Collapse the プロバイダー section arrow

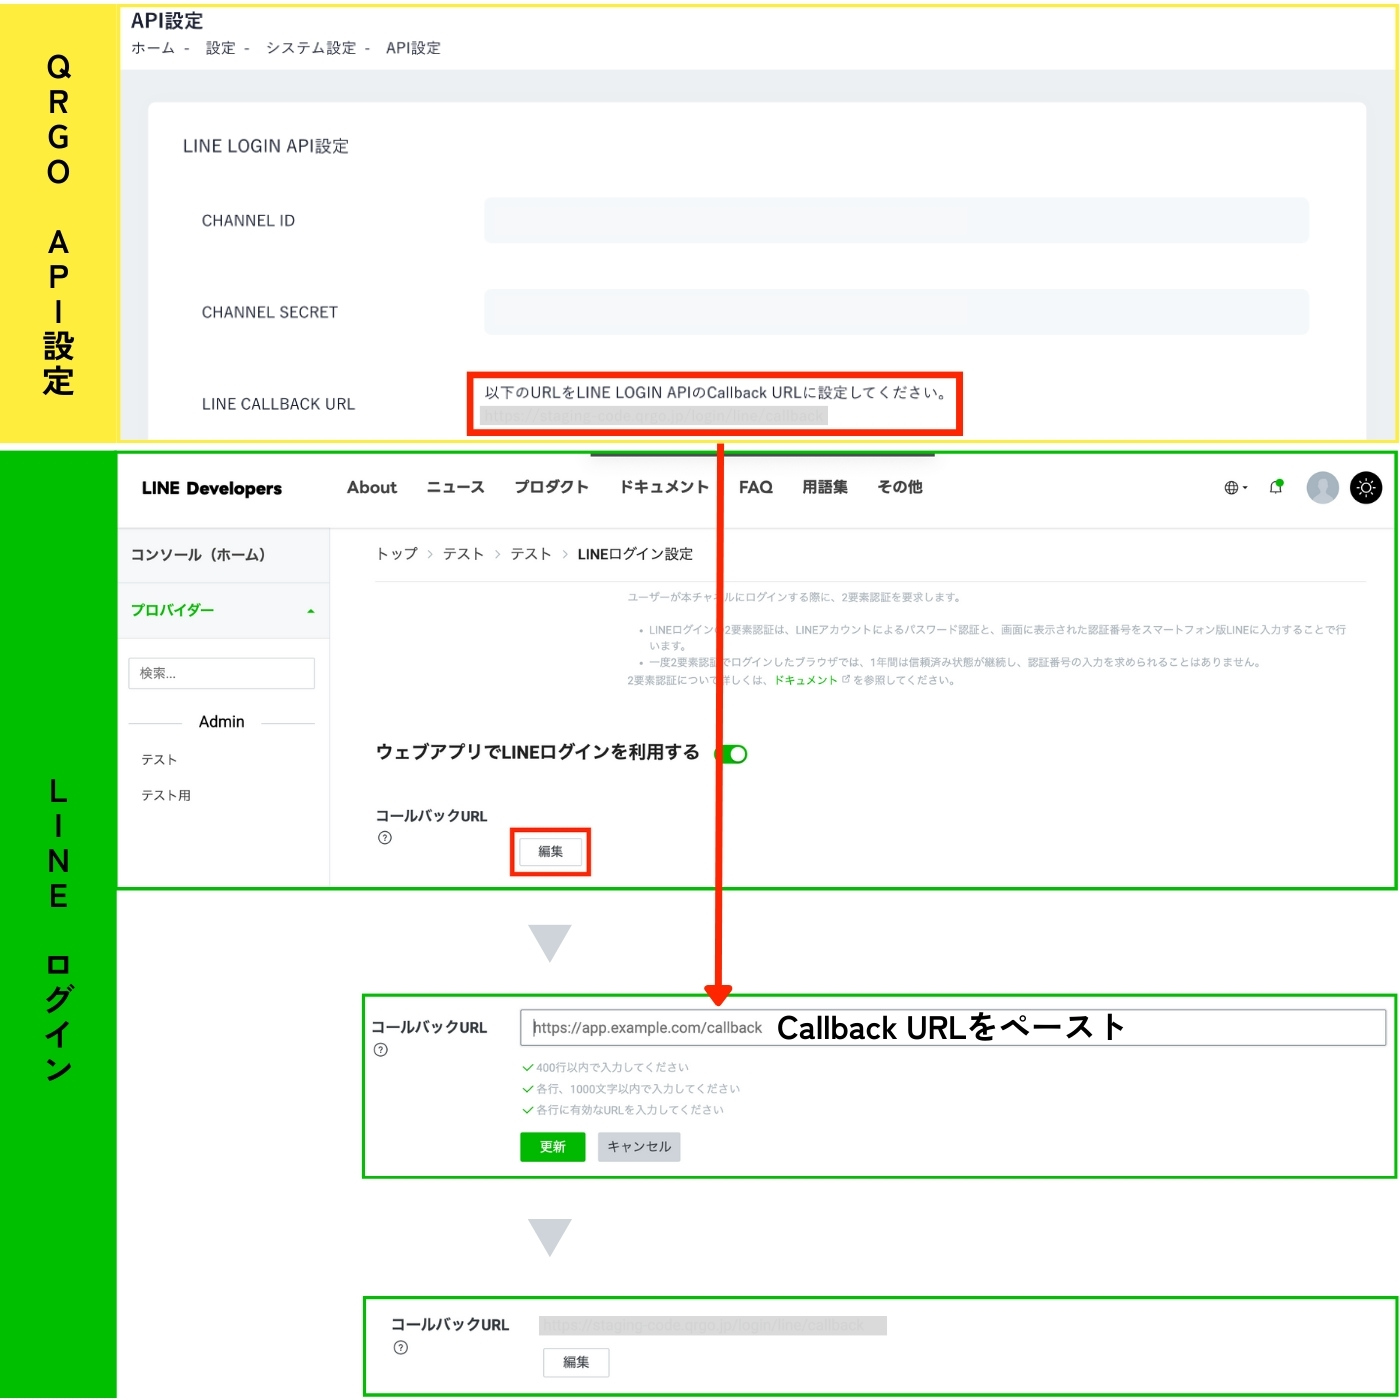pos(311,611)
